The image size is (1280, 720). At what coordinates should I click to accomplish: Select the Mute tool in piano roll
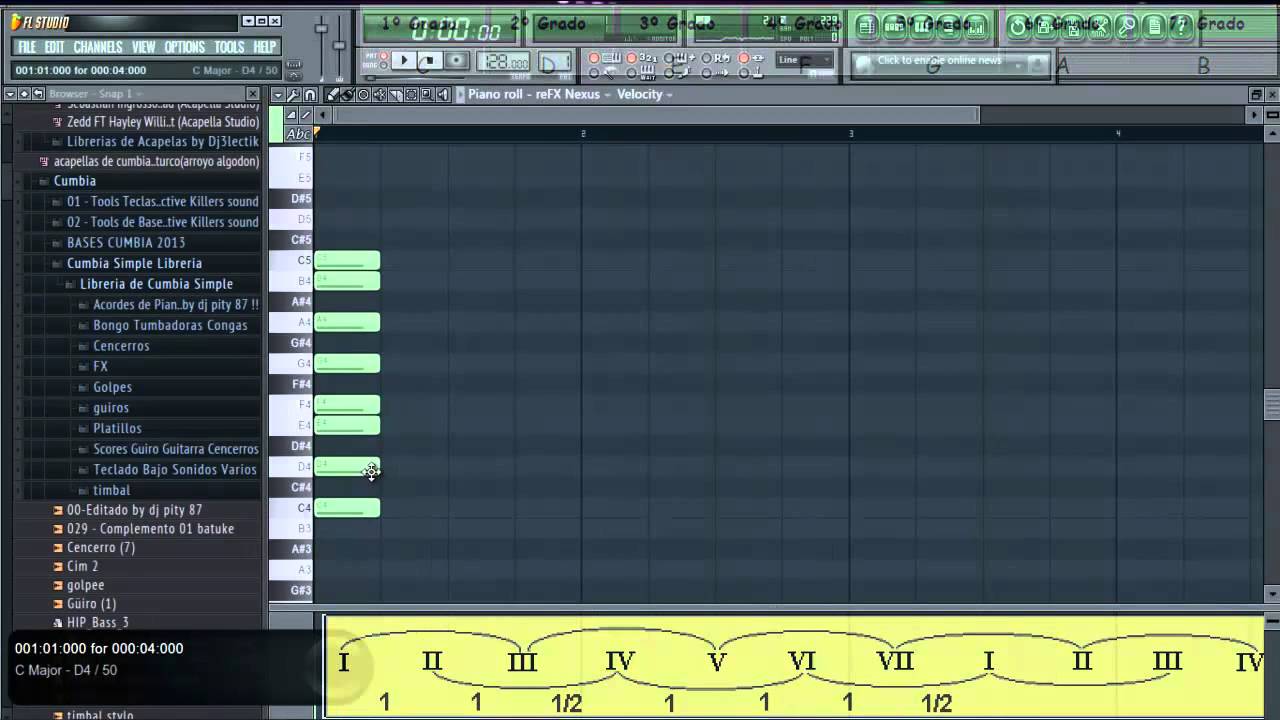pos(380,94)
